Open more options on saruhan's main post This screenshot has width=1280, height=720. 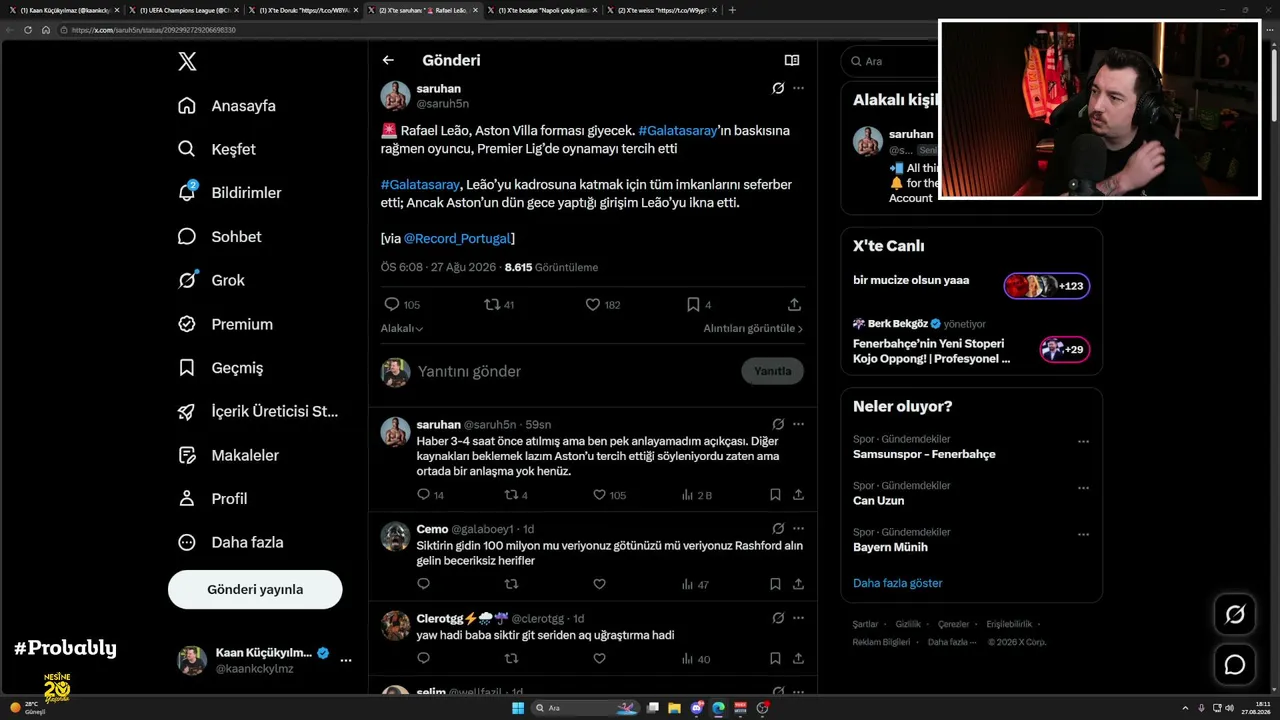click(798, 88)
